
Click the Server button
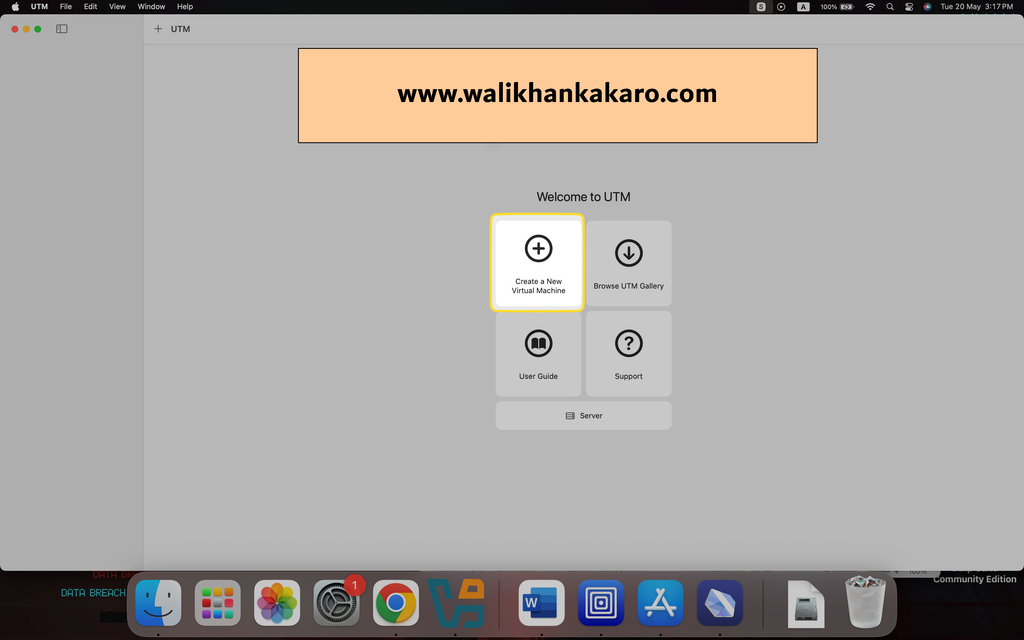tap(583, 415)
